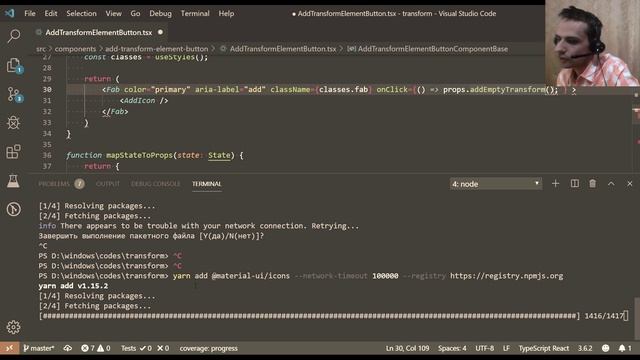Click the VS Code logo icon
Screen dimensions: 640x360
tap(10, 13)
